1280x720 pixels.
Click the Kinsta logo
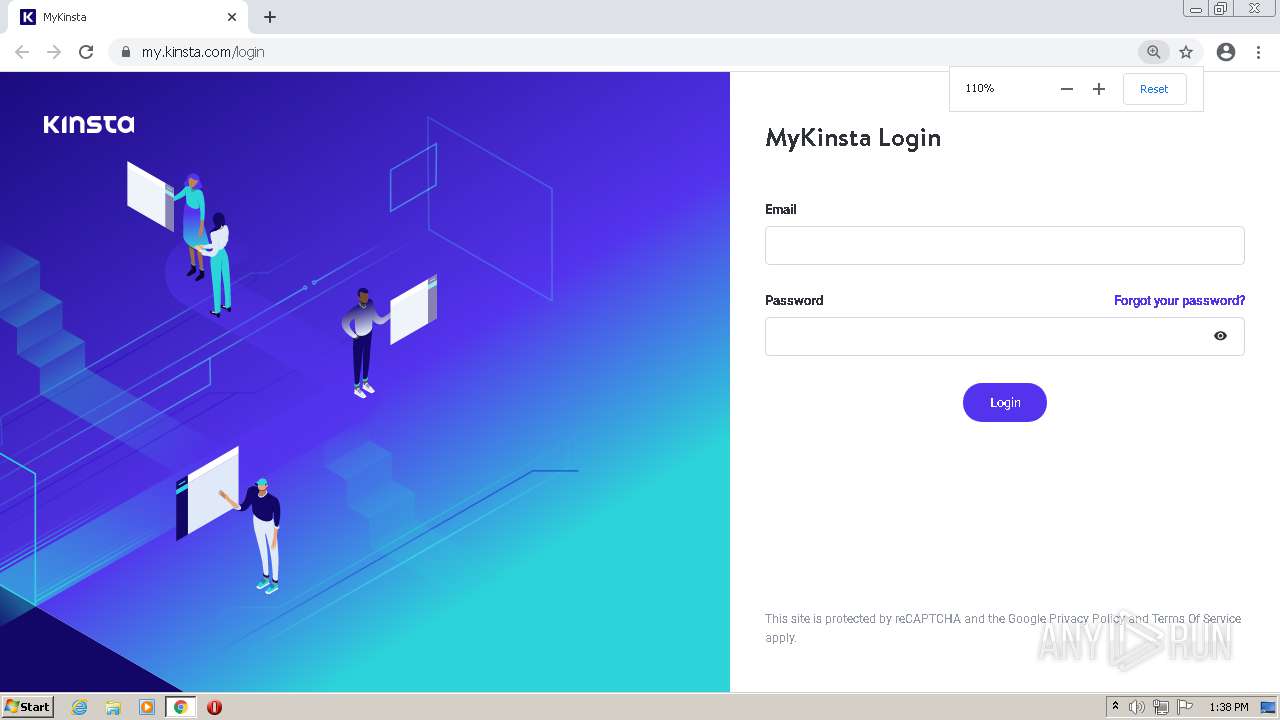click(x=89, y=124)
